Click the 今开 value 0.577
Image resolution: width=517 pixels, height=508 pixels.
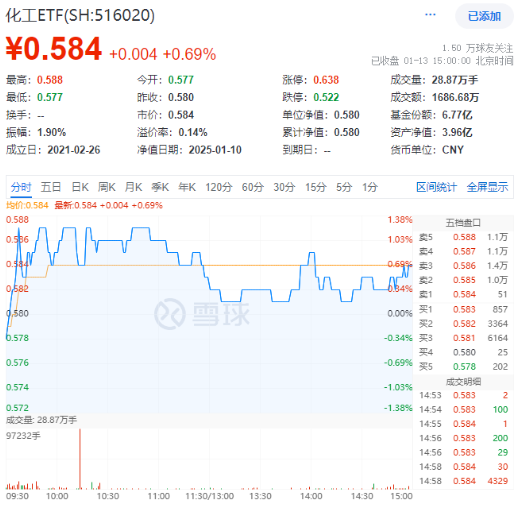[181, 80]
